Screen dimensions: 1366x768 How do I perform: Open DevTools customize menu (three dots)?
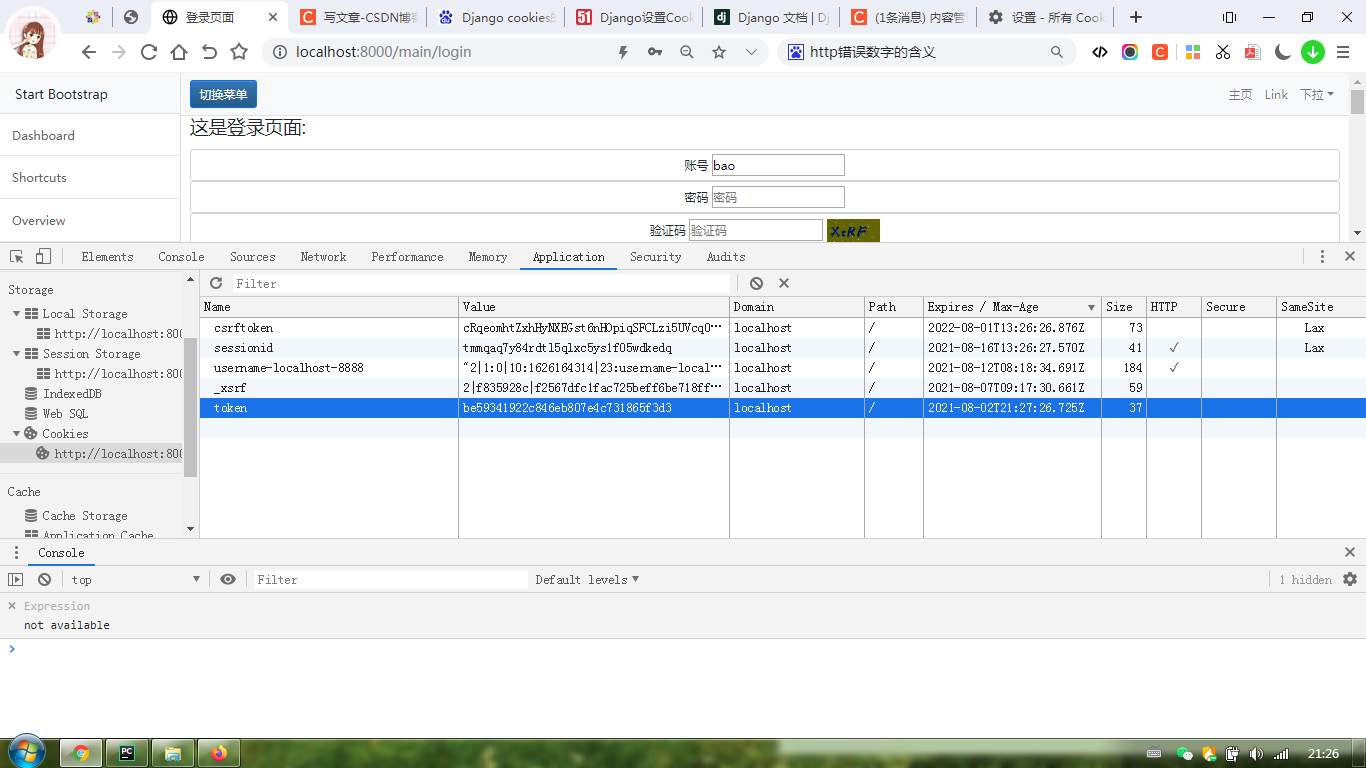[x=1322, y=256]
